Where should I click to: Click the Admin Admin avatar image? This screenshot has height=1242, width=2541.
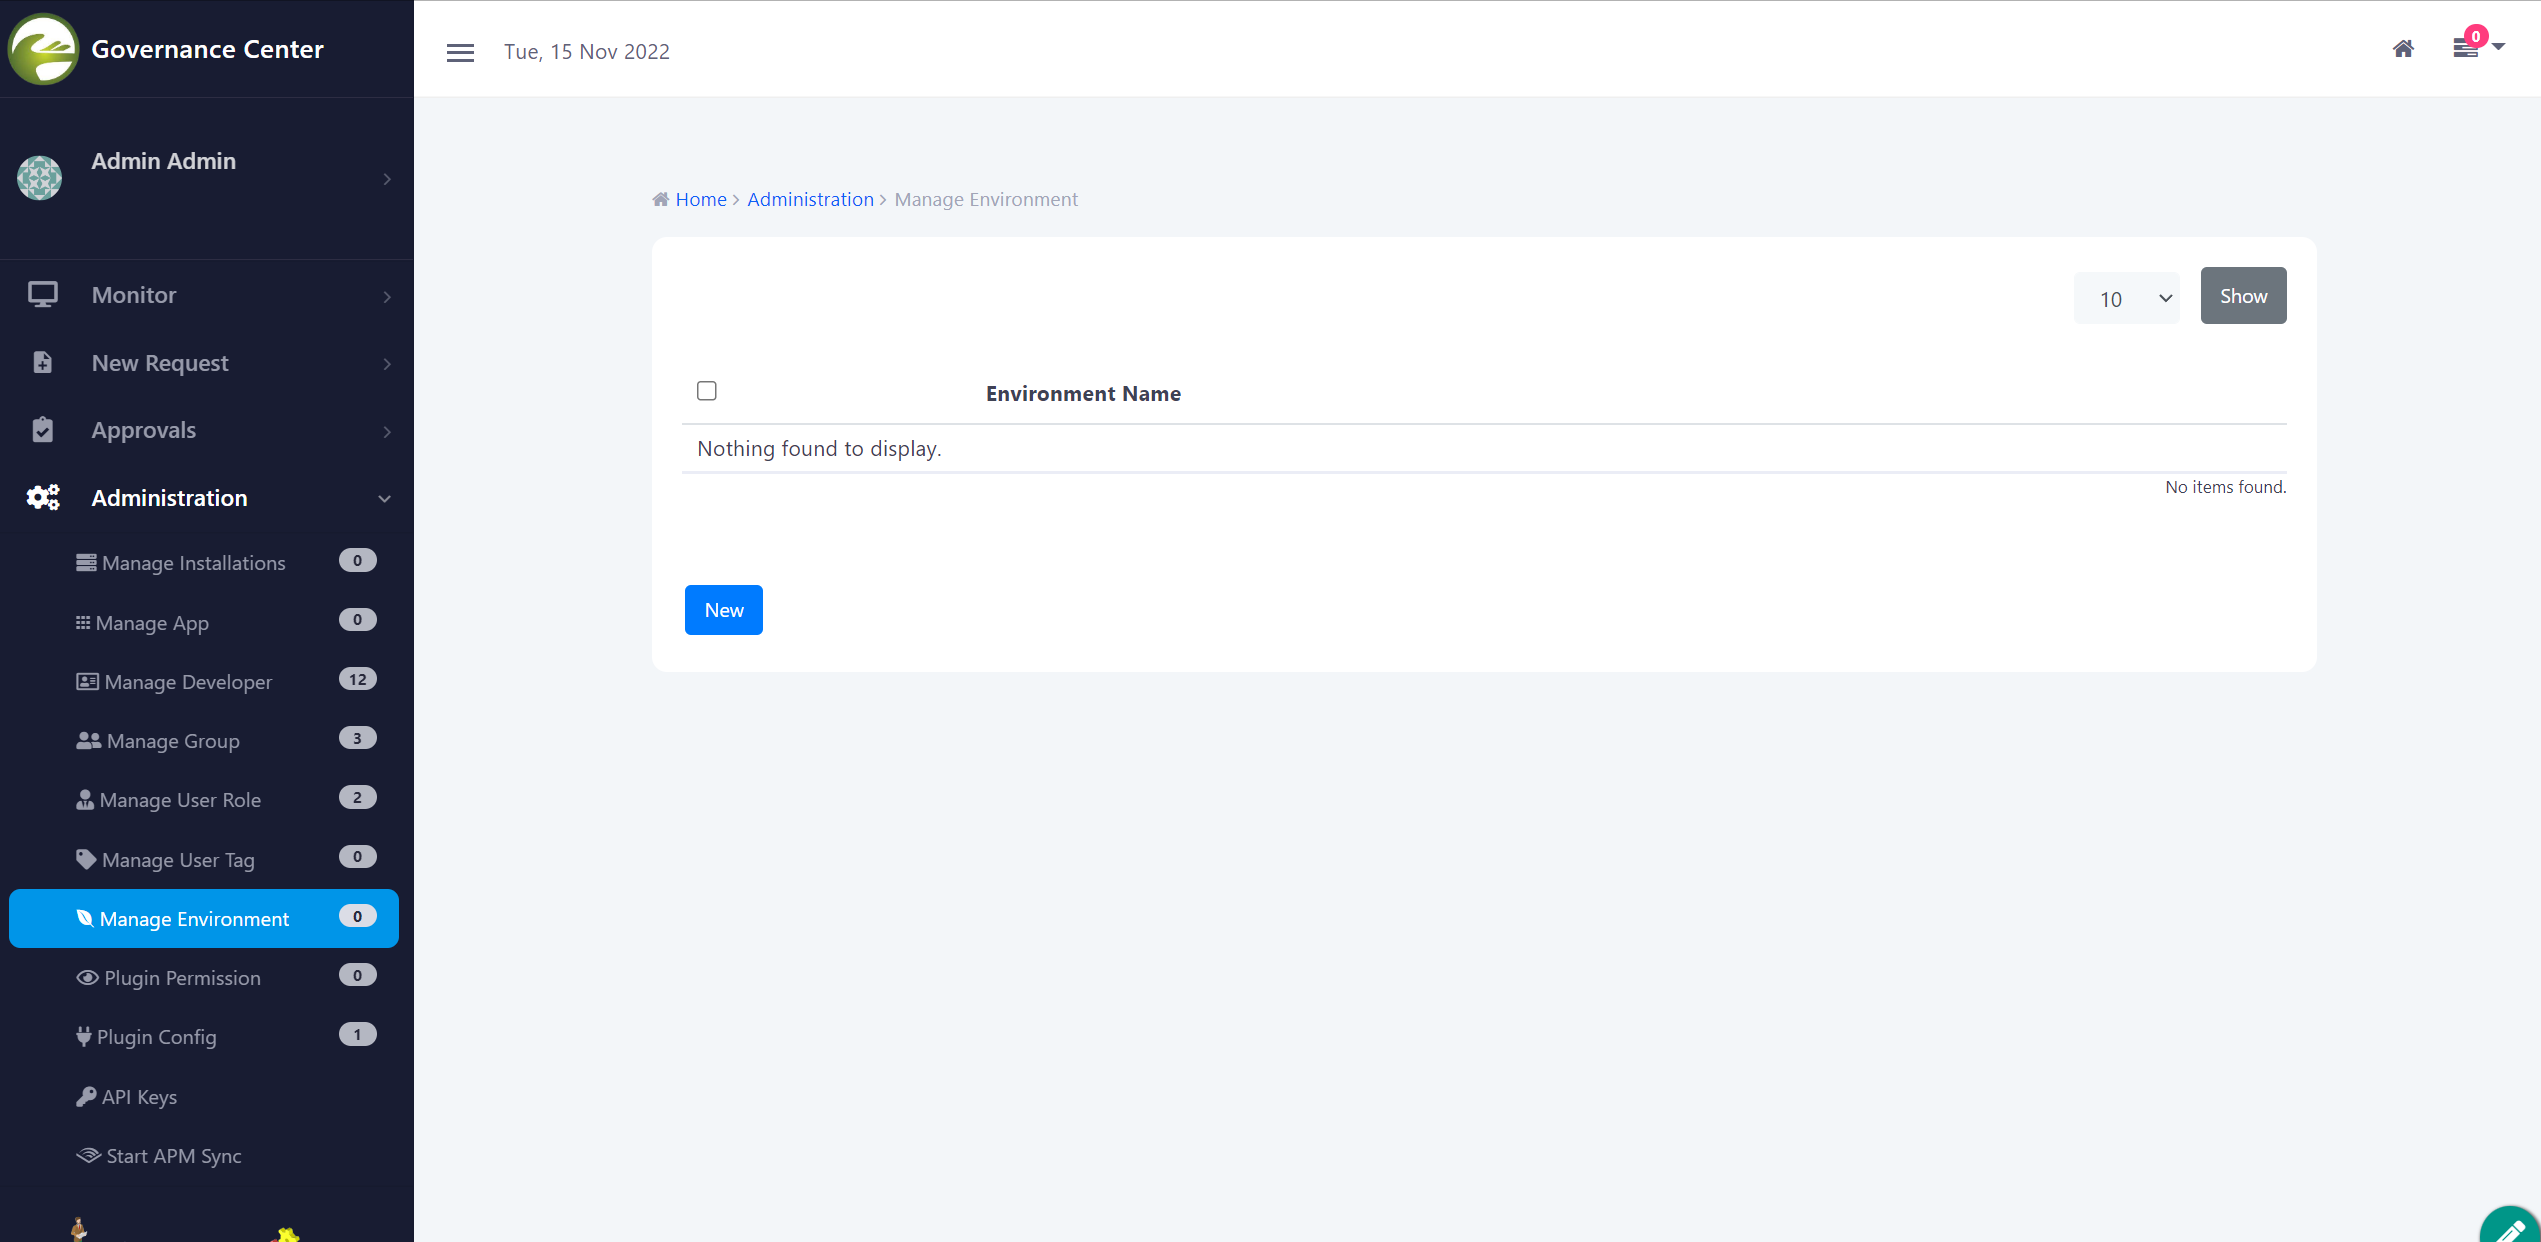40,178
